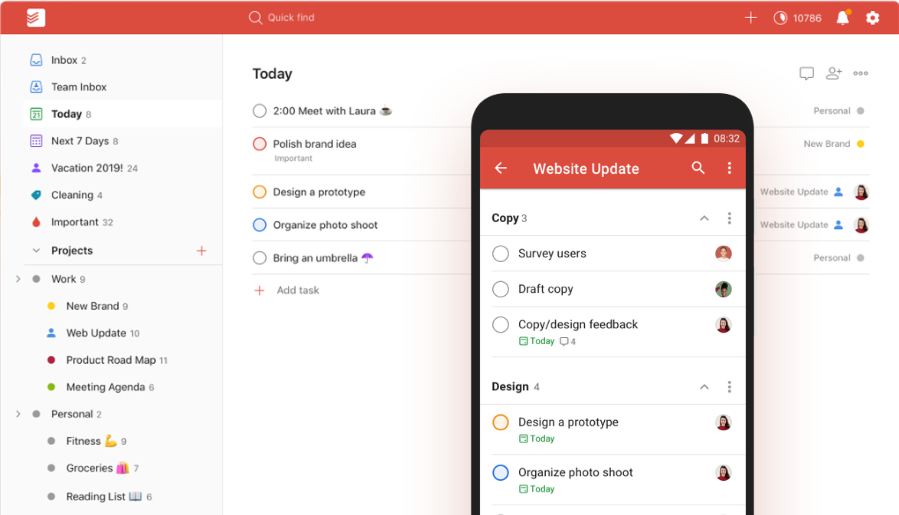Check 'Design a prototype' on phone
Image resolution: width=899 pixels, height=515 pixels.
click(x=501, y=423)
